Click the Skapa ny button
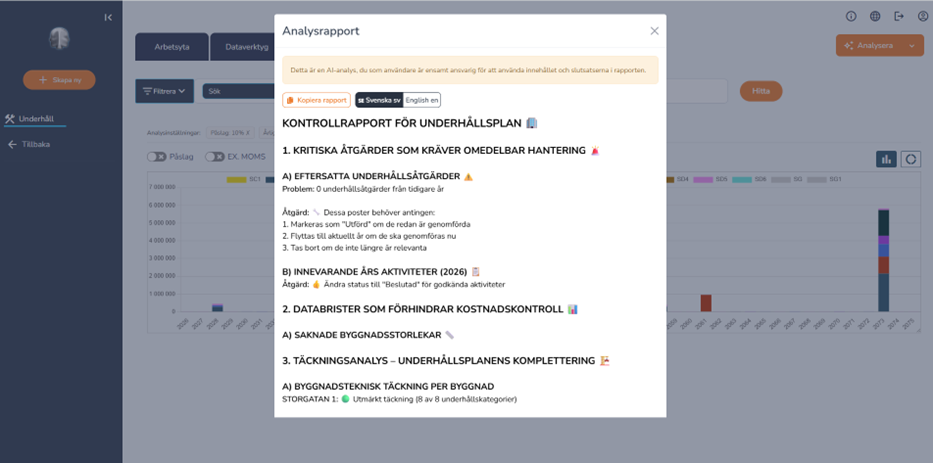933x463 pixels. pyautogui.click(x=59, y=80)
